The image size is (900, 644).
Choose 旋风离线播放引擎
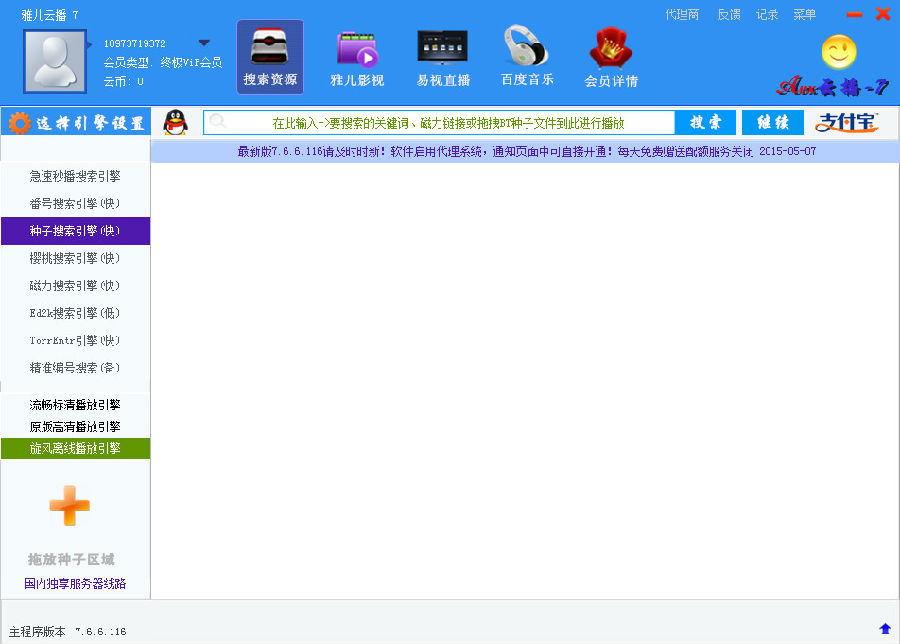tap(75, 448)
